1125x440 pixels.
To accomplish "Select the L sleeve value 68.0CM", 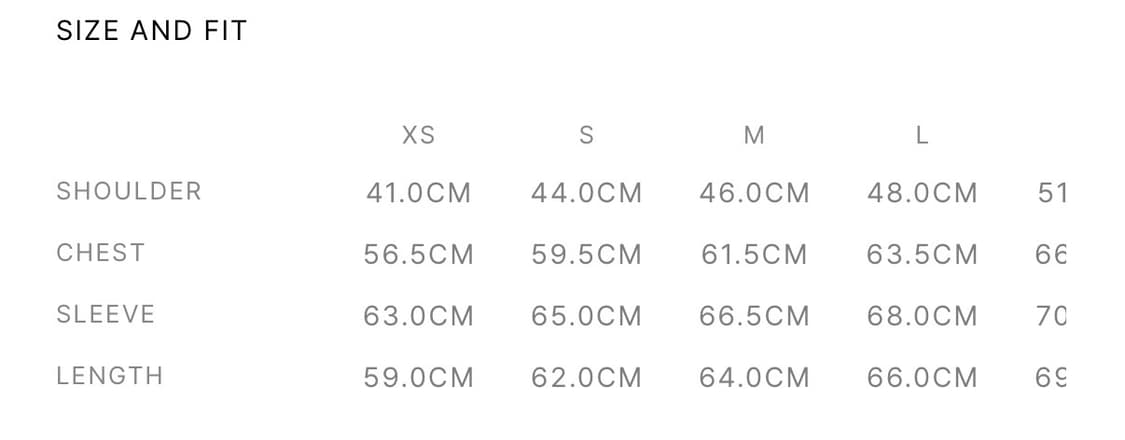I will 922,317.
